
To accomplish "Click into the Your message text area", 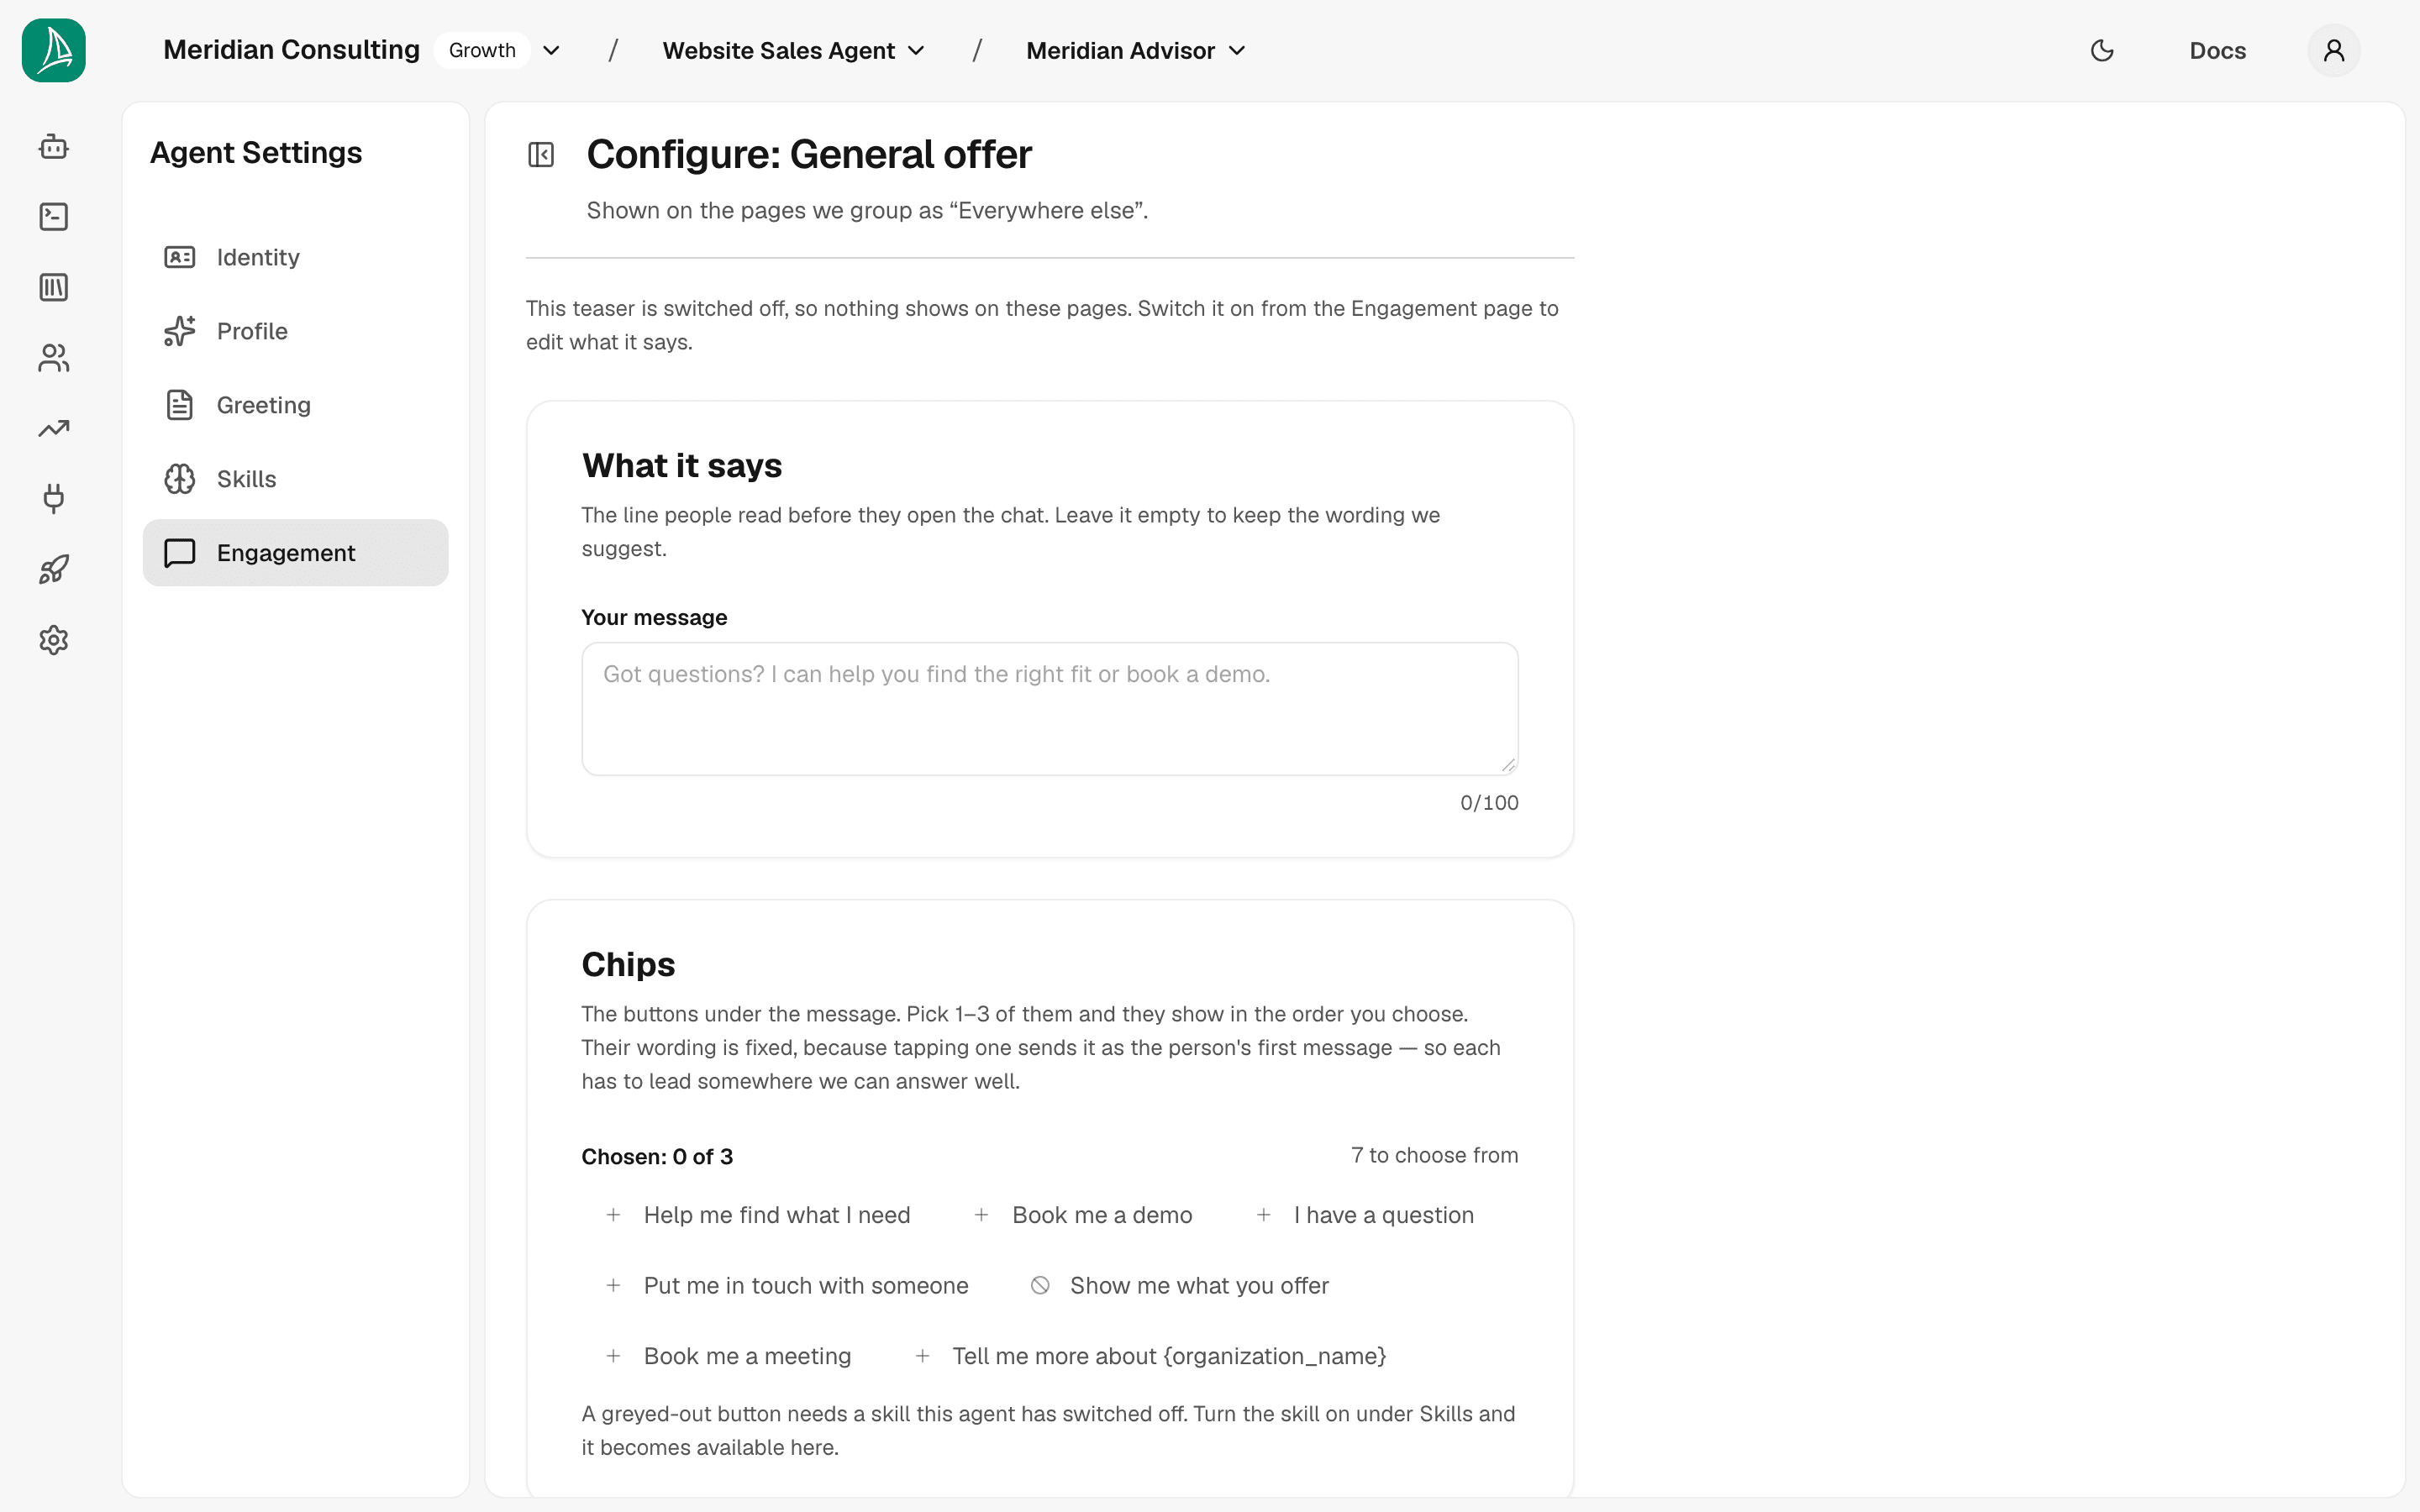I will tap(1050, 709).
